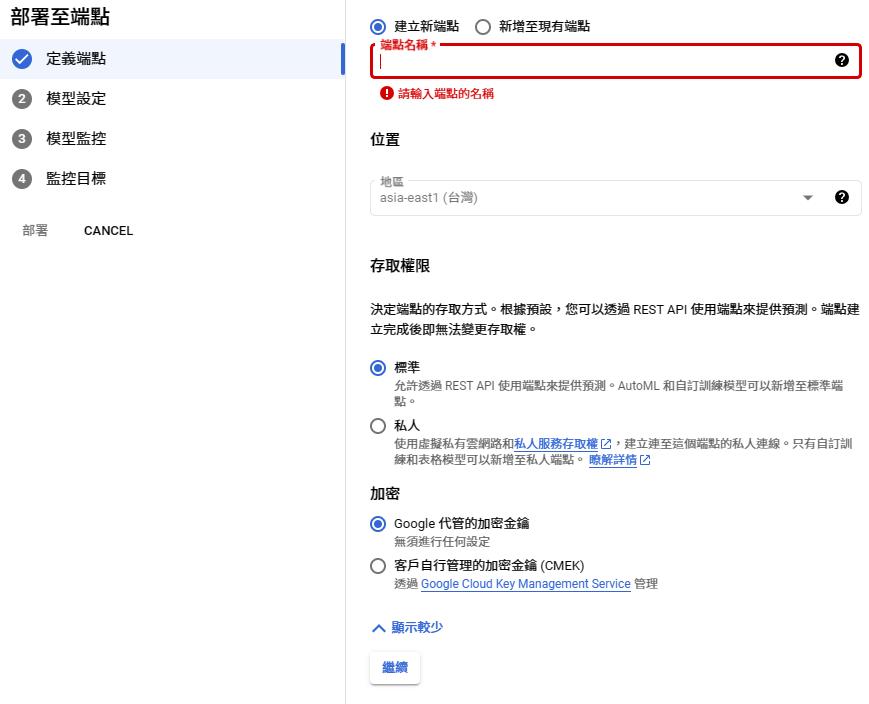Open Google Cloud Key Management Service link

[x=525, y=584]
